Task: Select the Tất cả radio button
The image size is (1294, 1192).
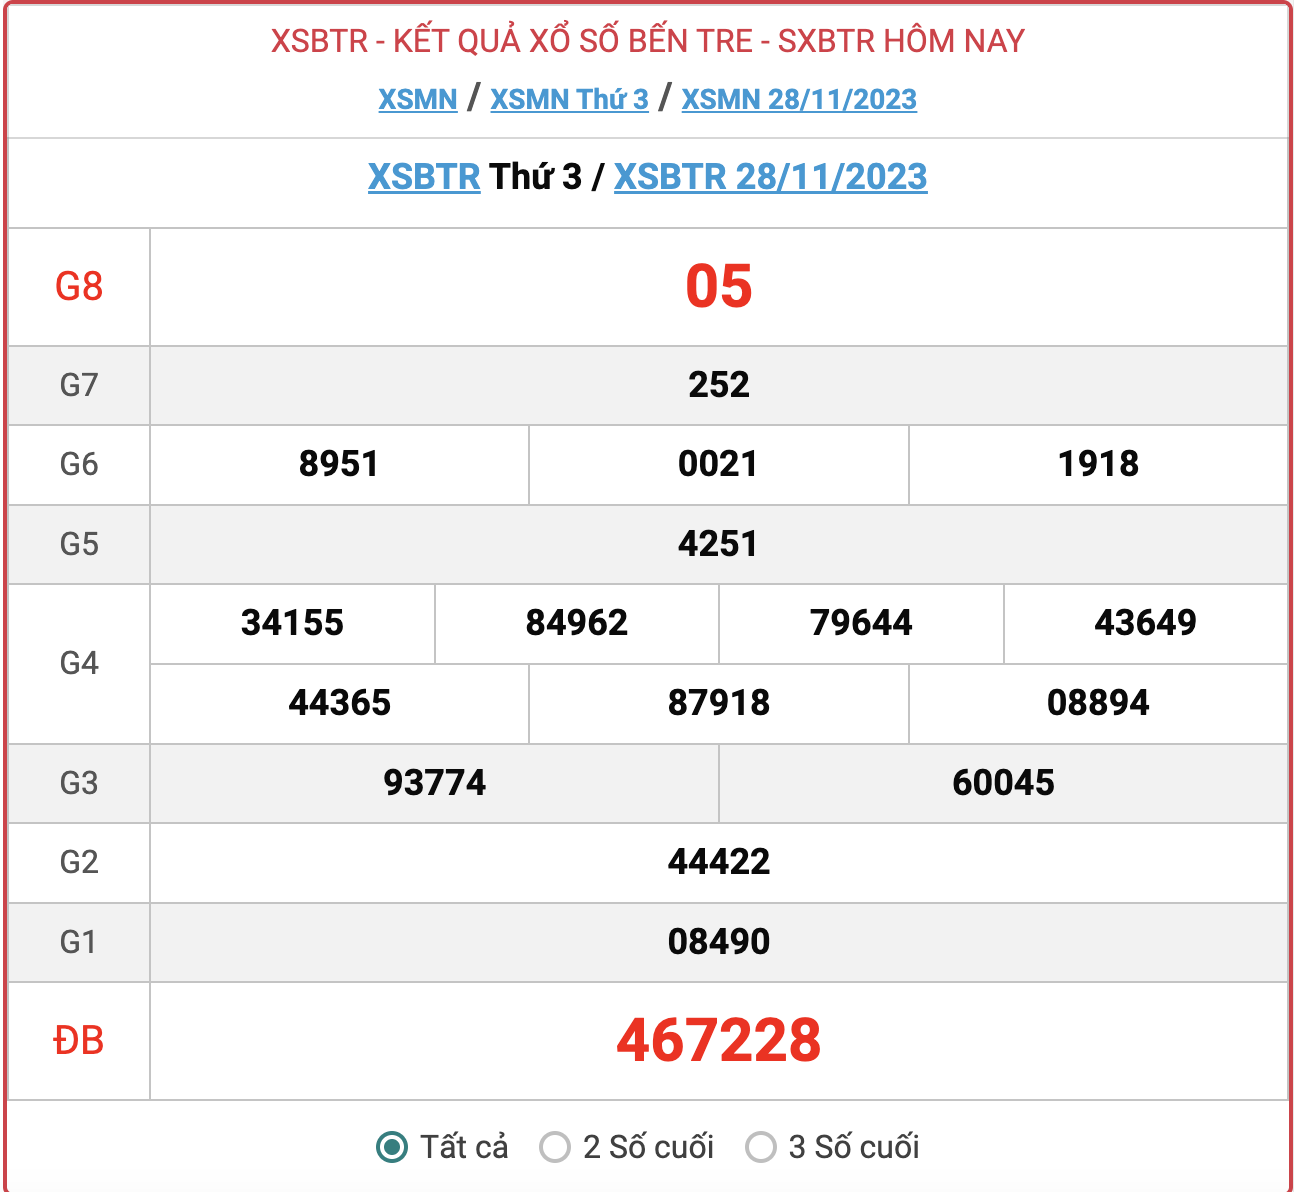Action: [392, 1147]
